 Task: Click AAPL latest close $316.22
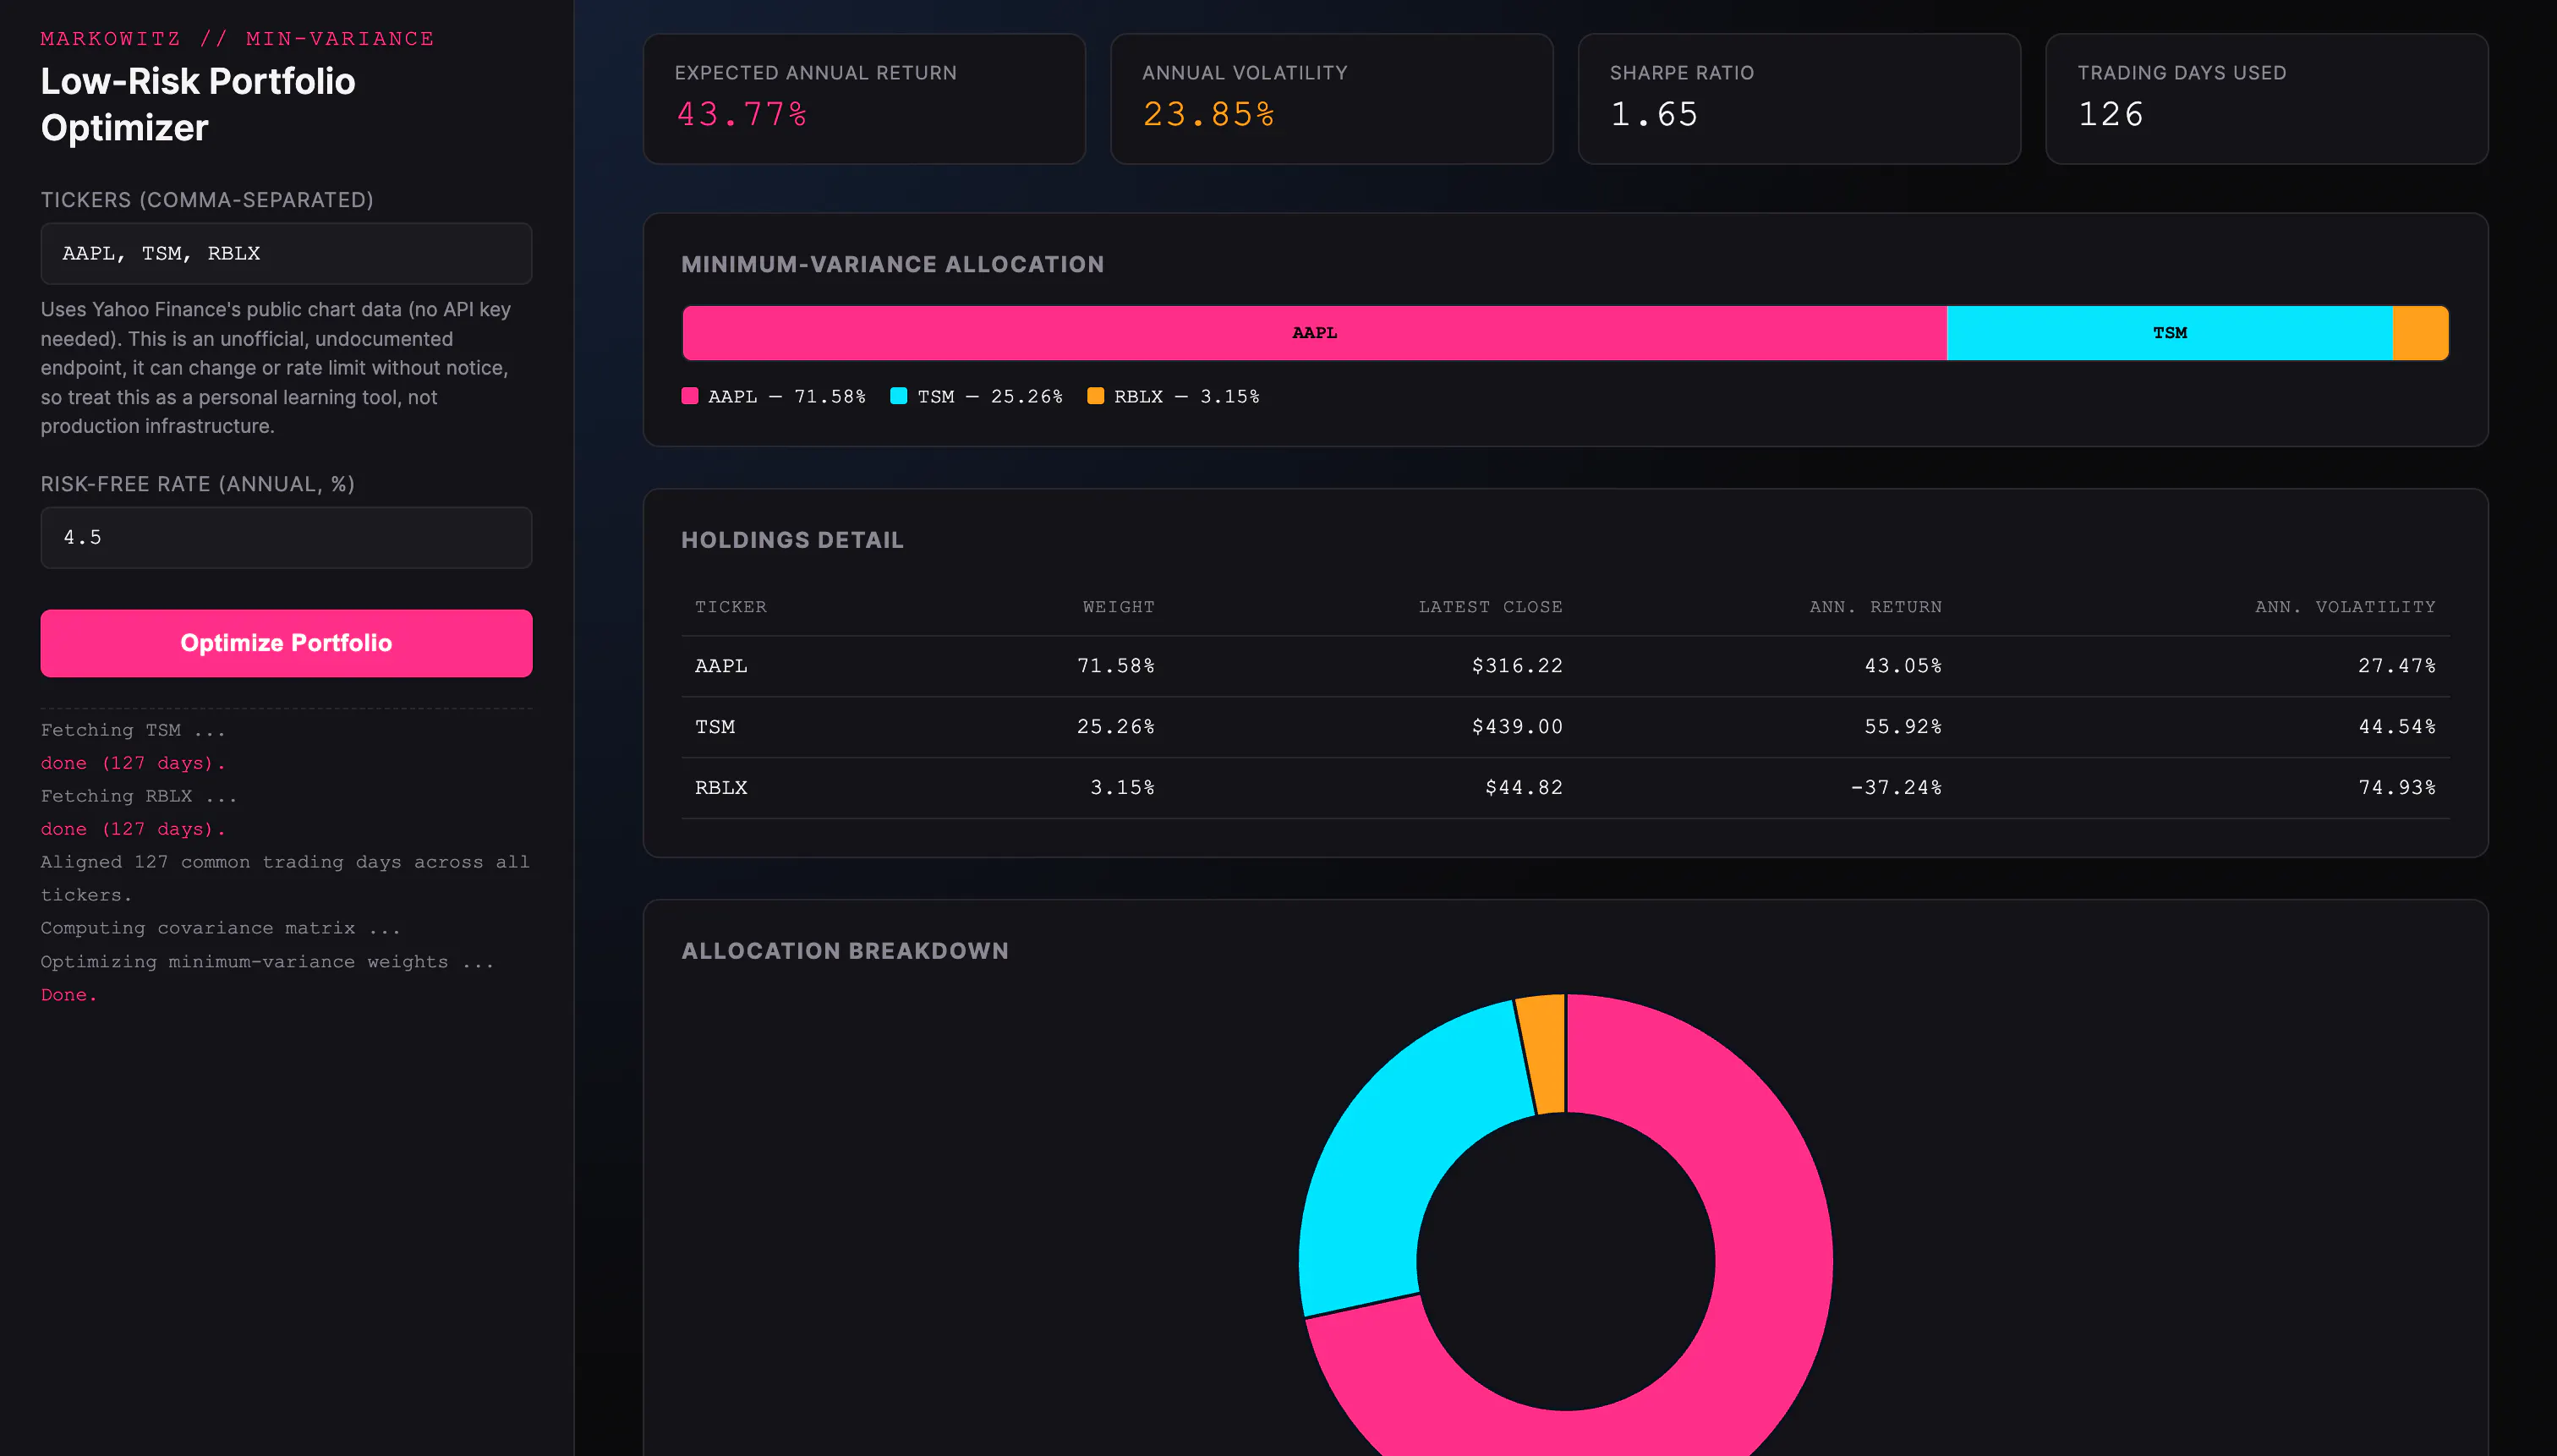click(x=1517, y=666)
